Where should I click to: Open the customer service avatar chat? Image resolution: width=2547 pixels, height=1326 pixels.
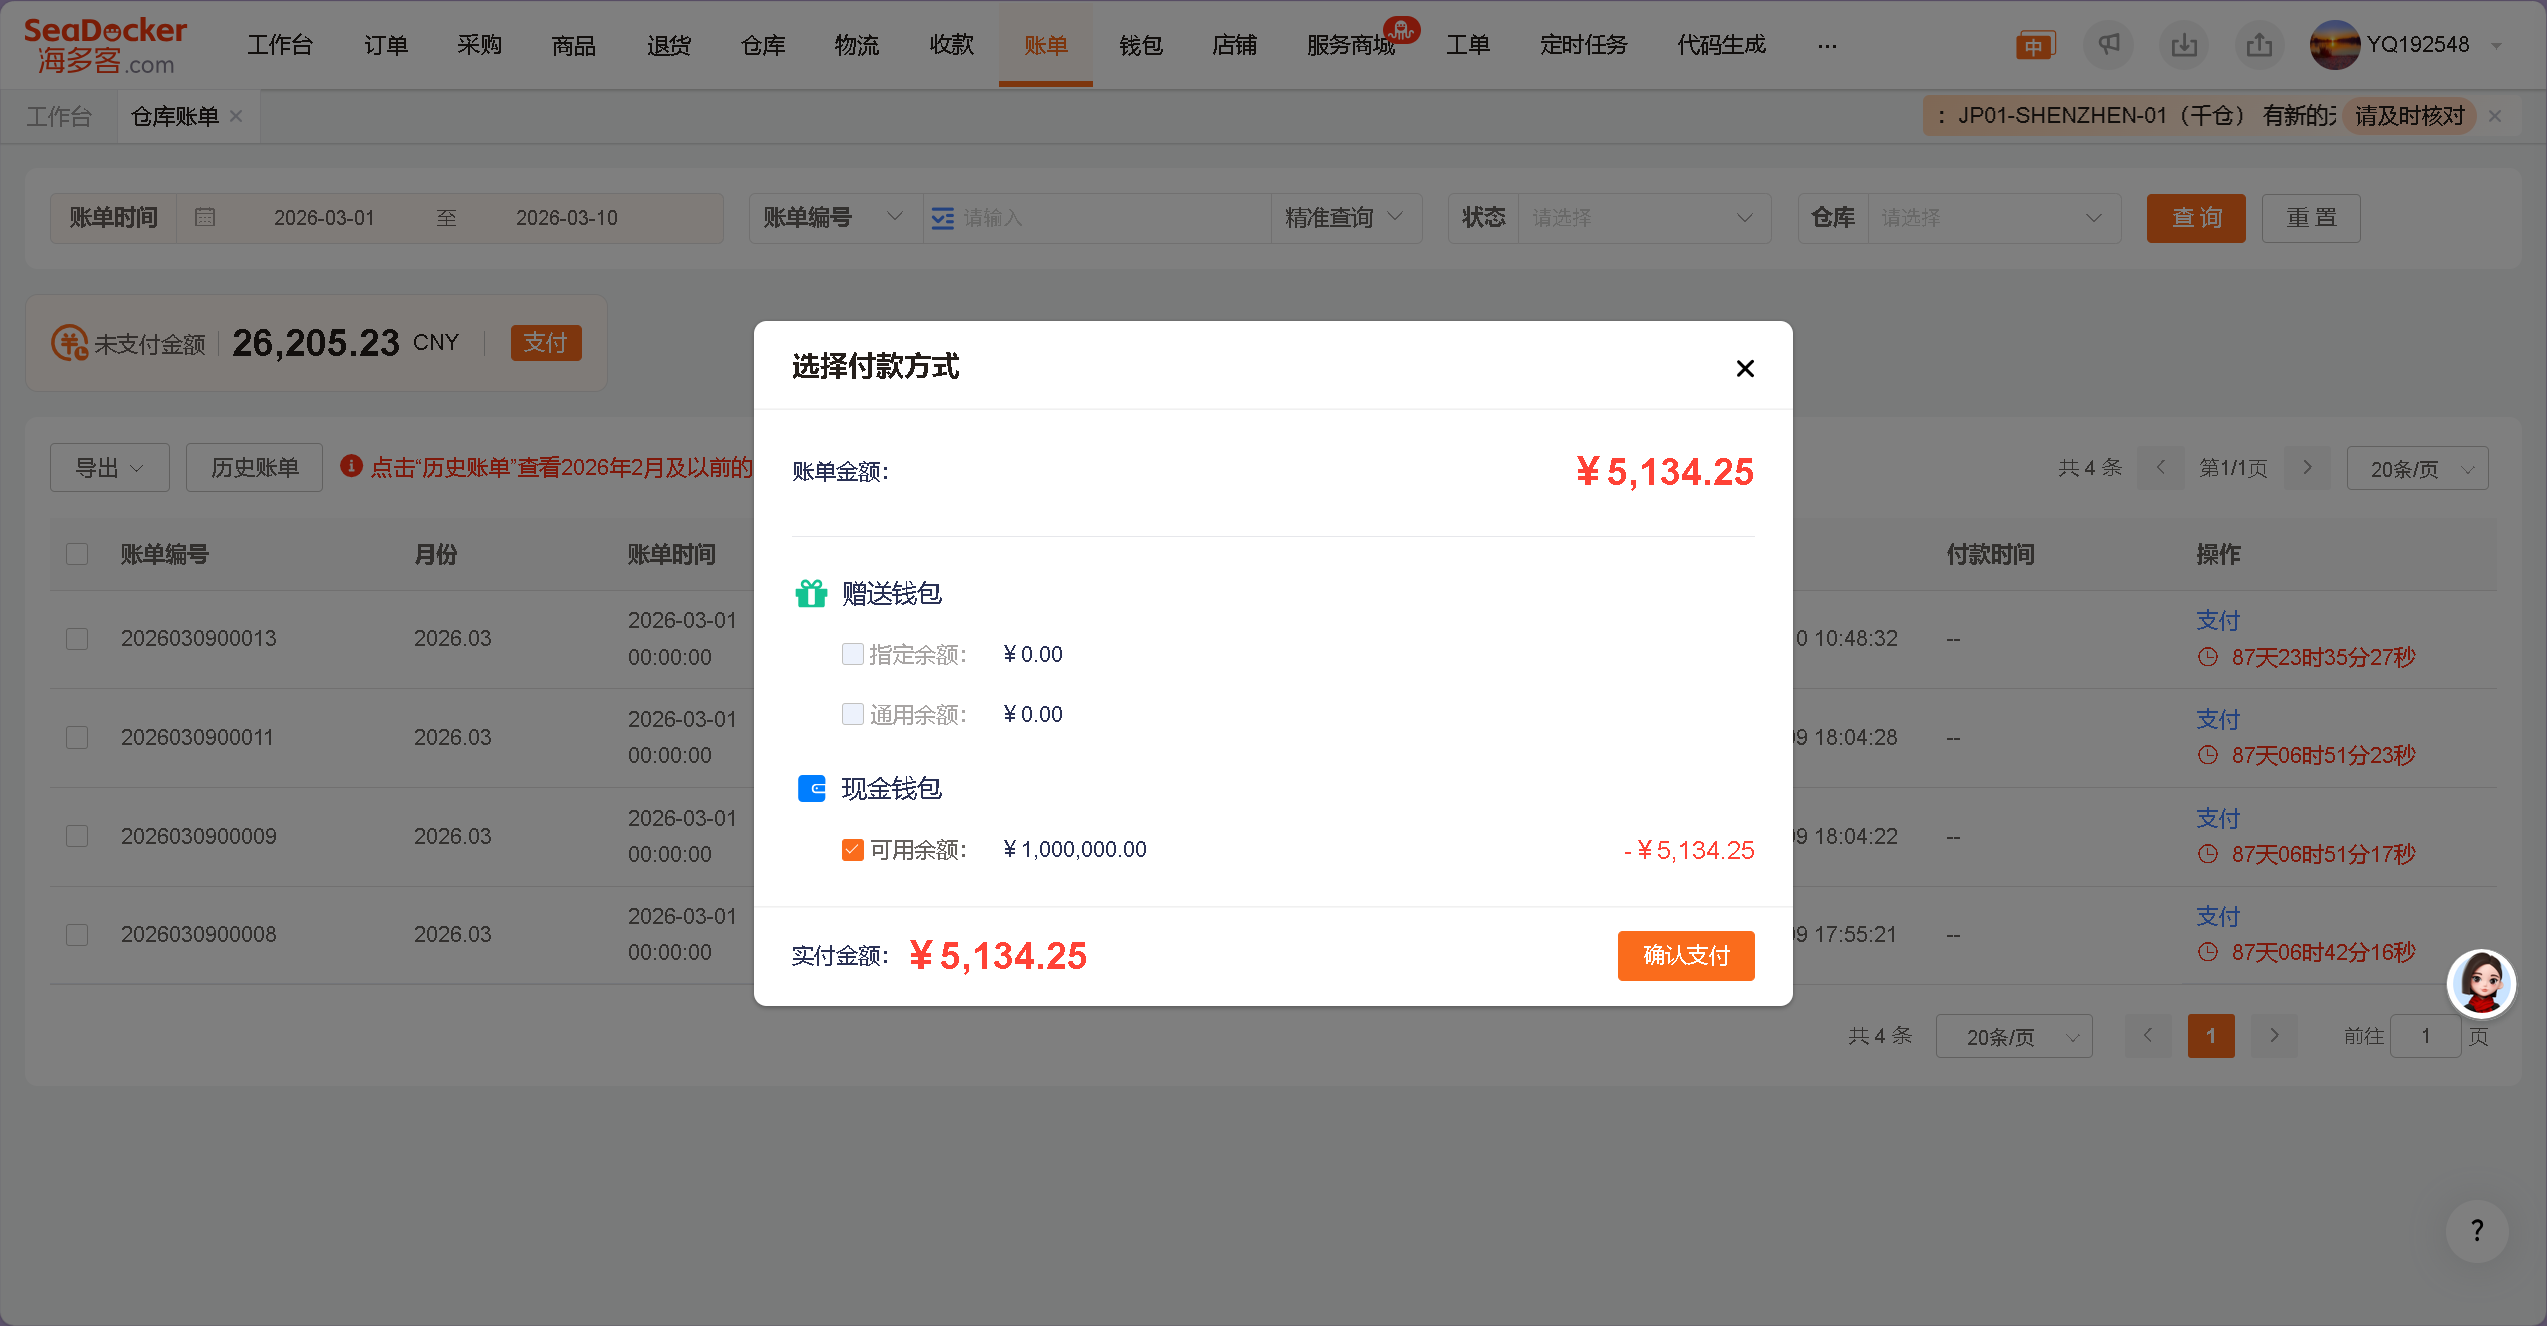(2481, 983)
